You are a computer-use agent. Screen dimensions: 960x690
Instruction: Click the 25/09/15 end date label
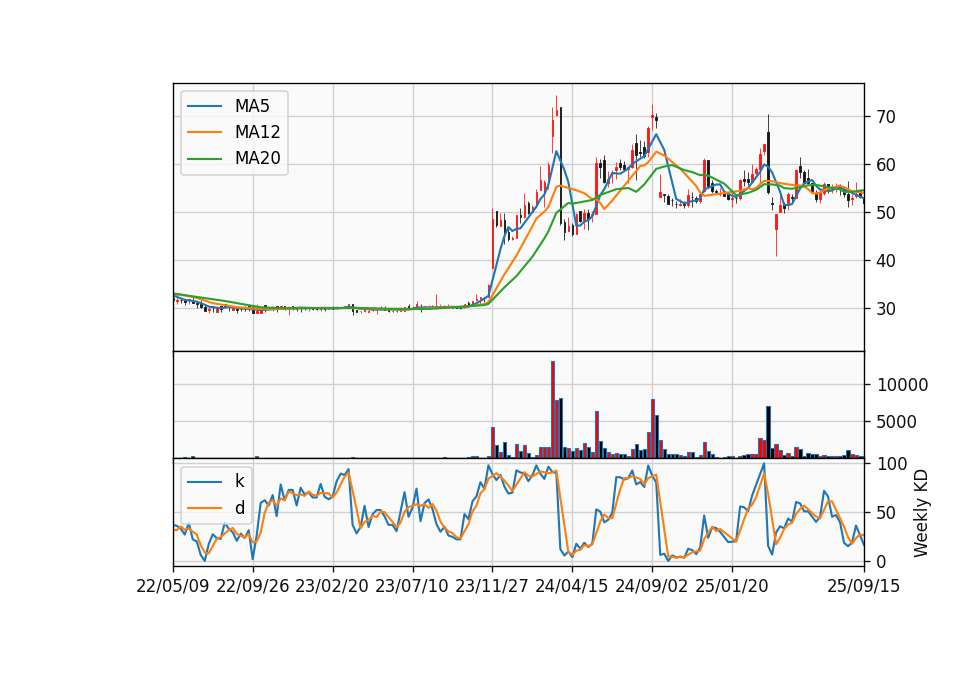tap(864, 586)
